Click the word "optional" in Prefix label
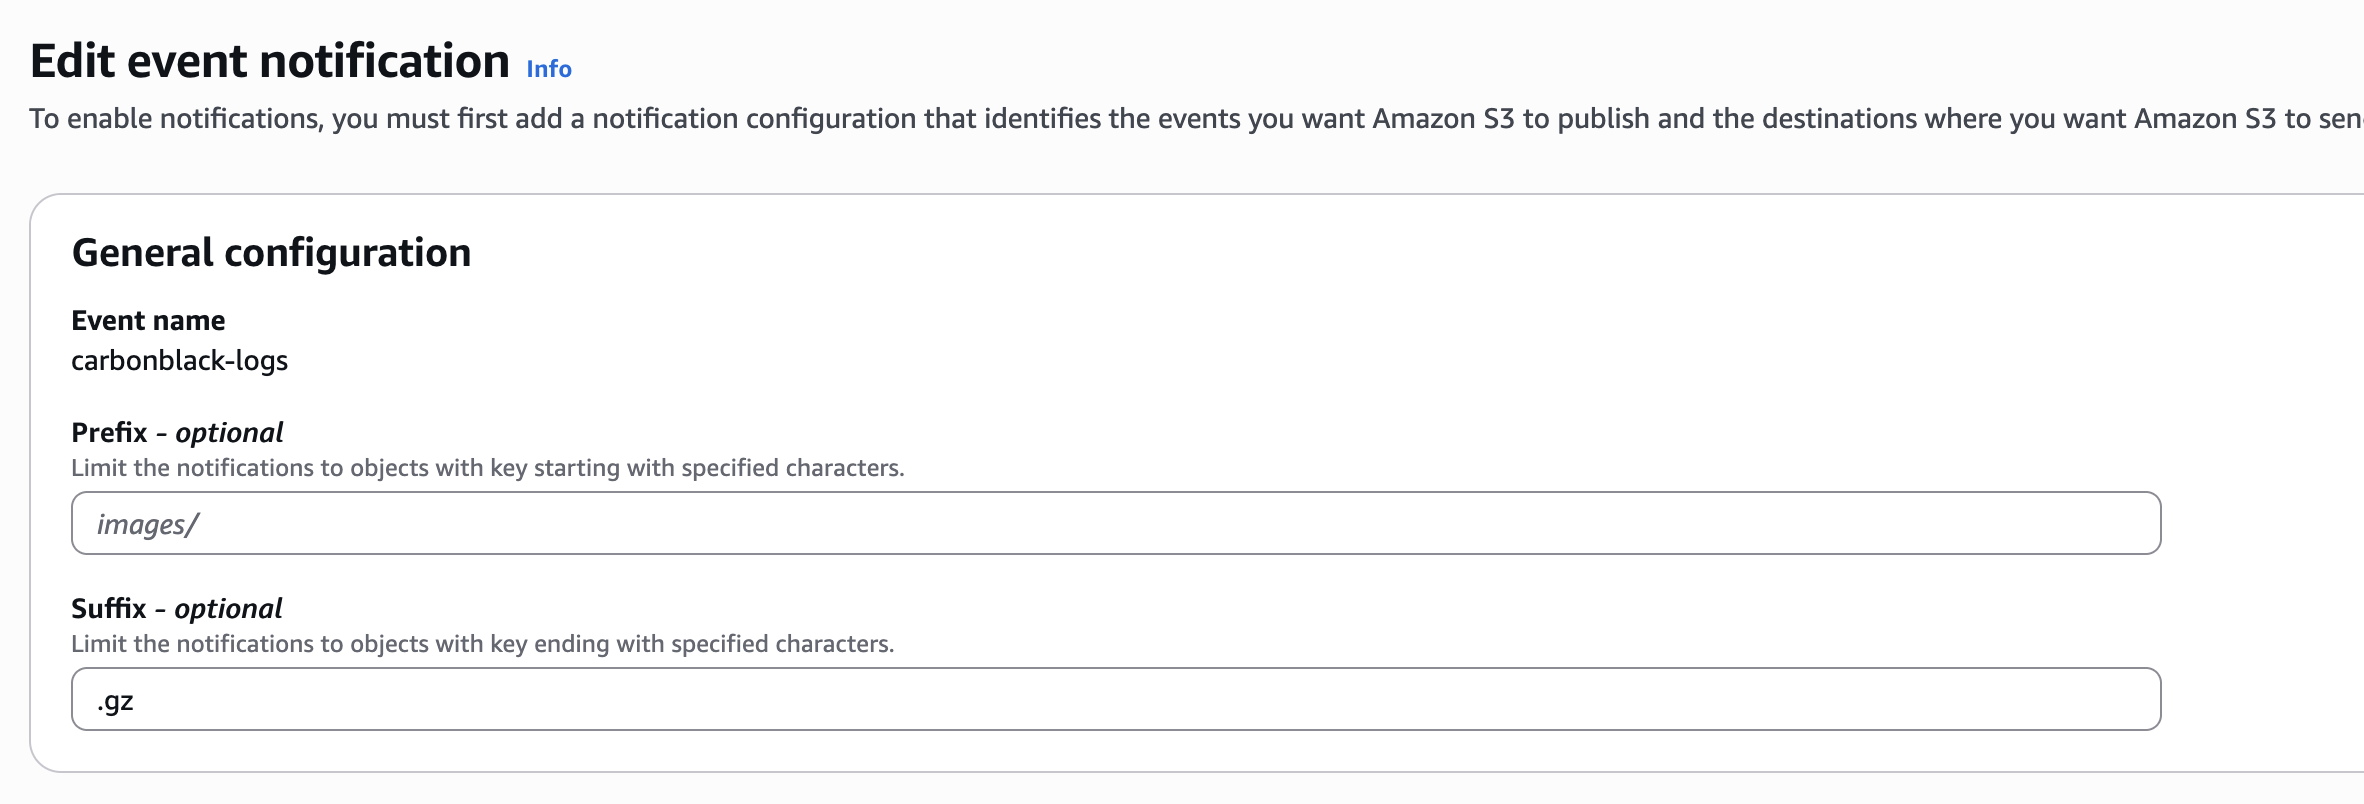Image resolution: width=2364 pixels, height=804 pixels. [x=229, y=433]
